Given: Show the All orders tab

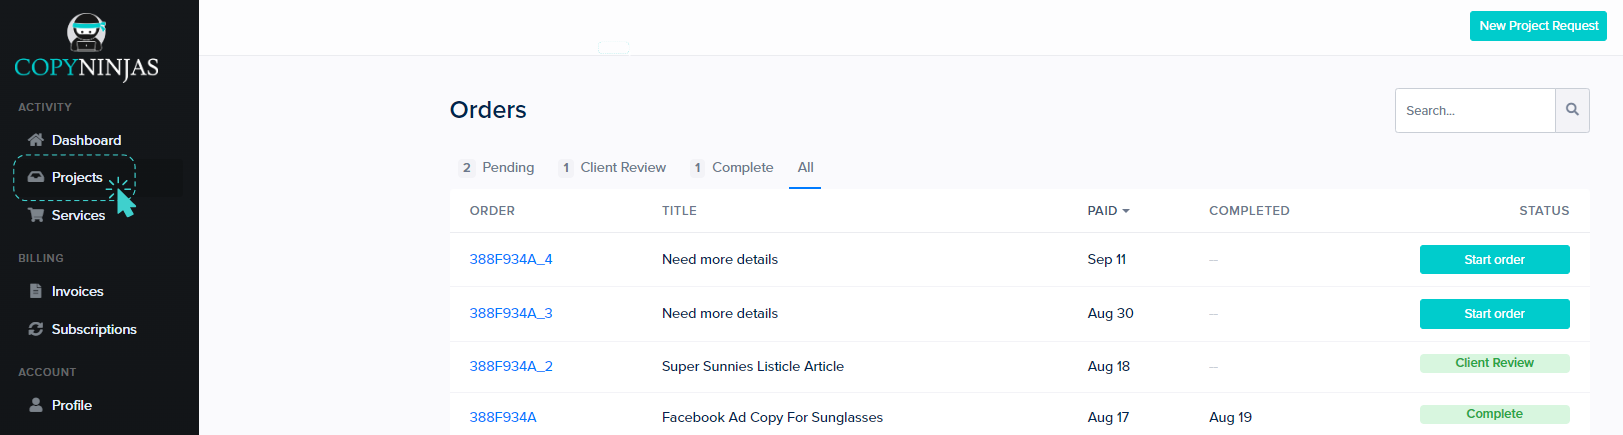Looking at the screenshot, I should [x=805, y=167].
